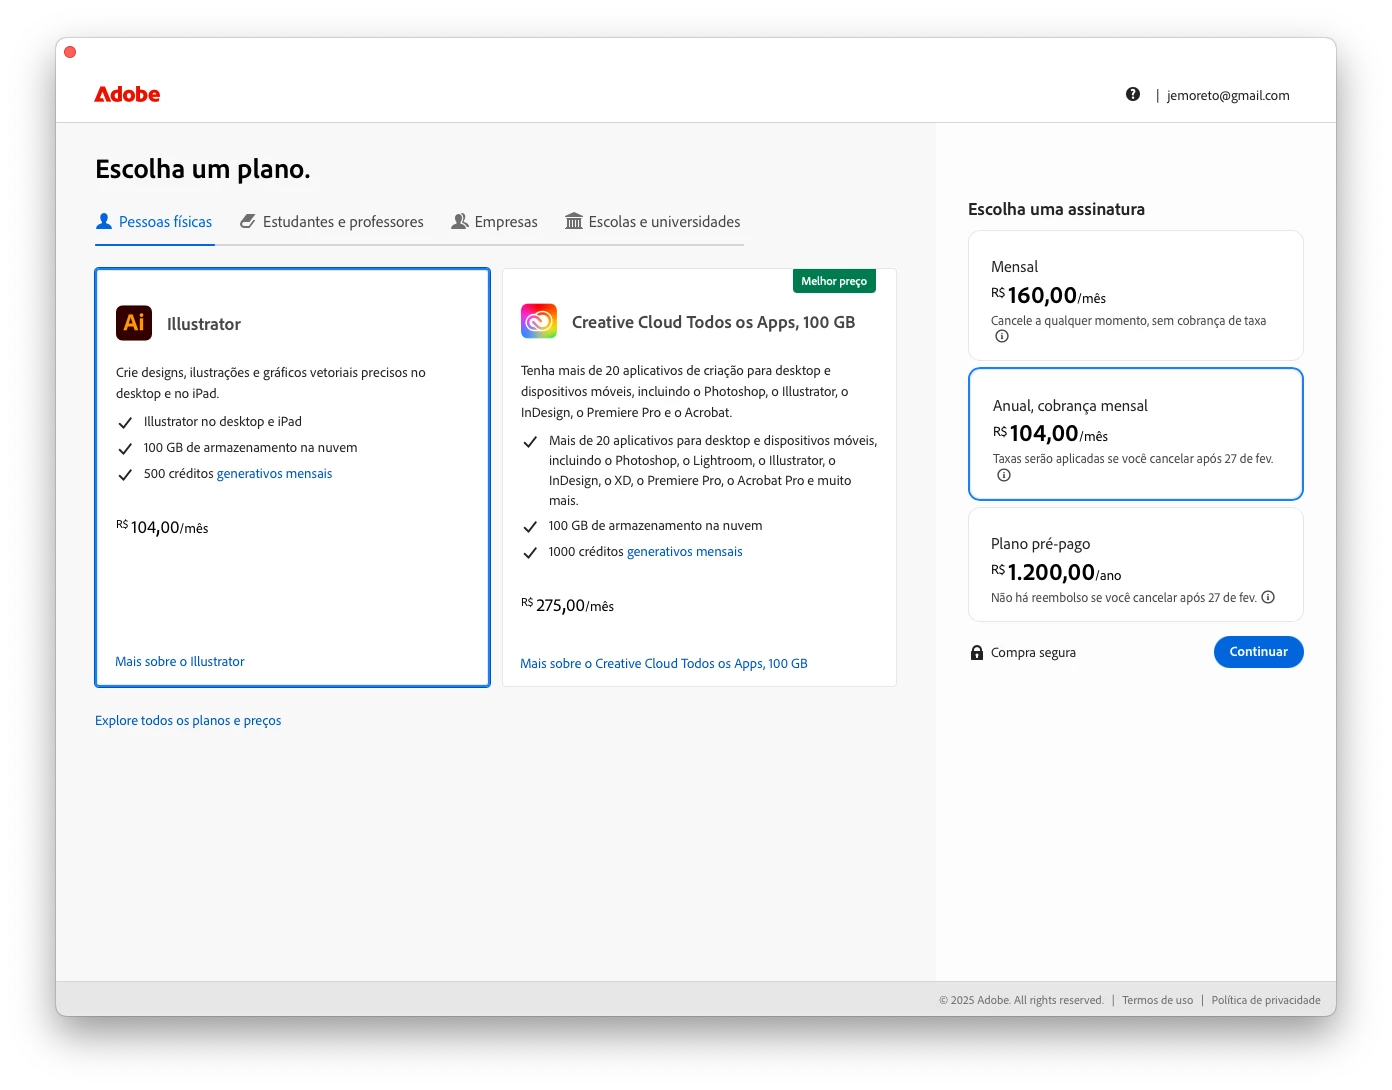Switch to the Estudantes e professores tab

pyautogui.click(x=332, y=222)
